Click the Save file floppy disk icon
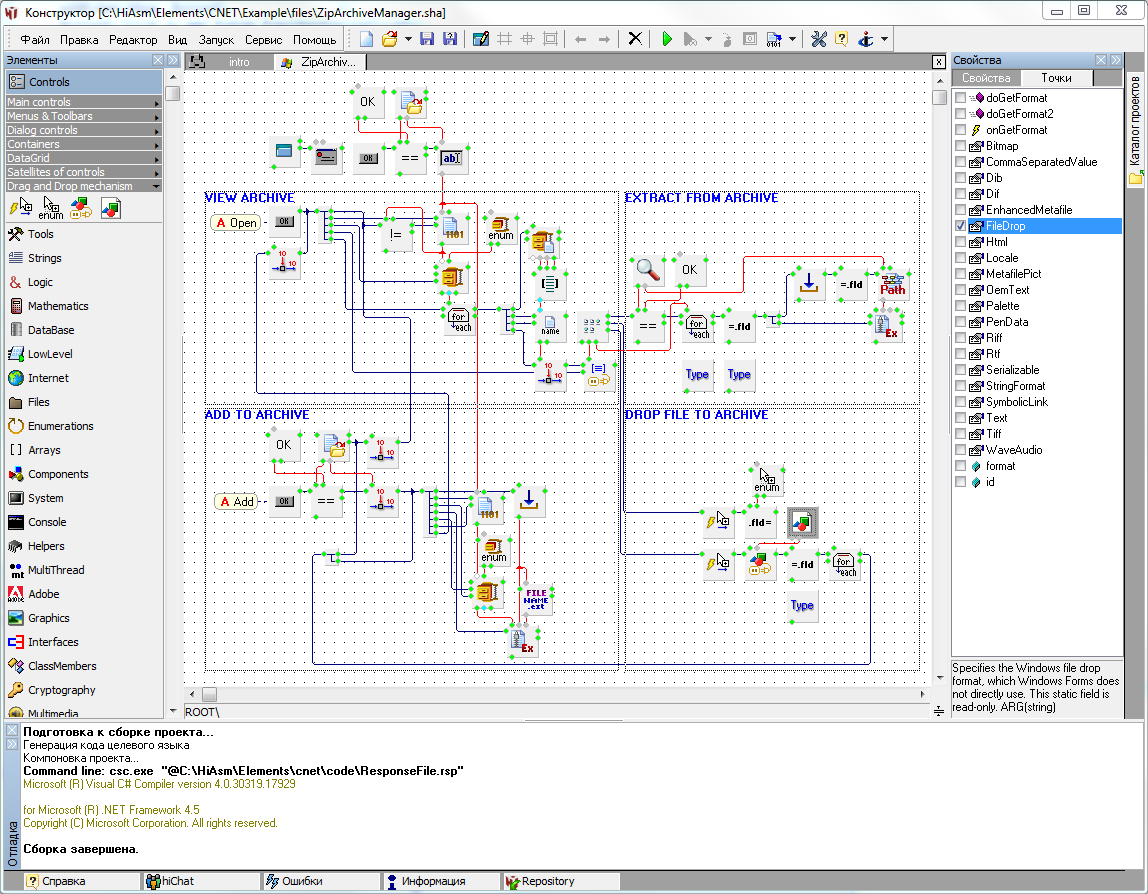This screenshot has height=894, width=1148. coord(427,39)
